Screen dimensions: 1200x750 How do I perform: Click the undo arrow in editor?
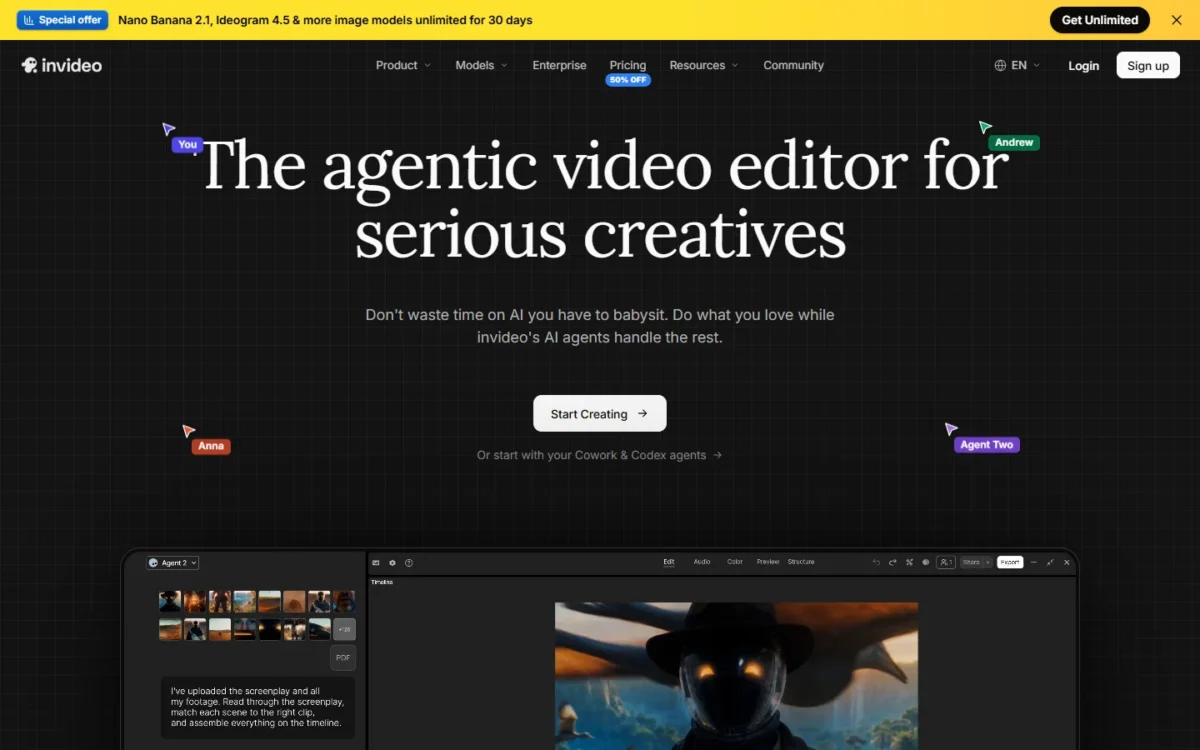876,563
